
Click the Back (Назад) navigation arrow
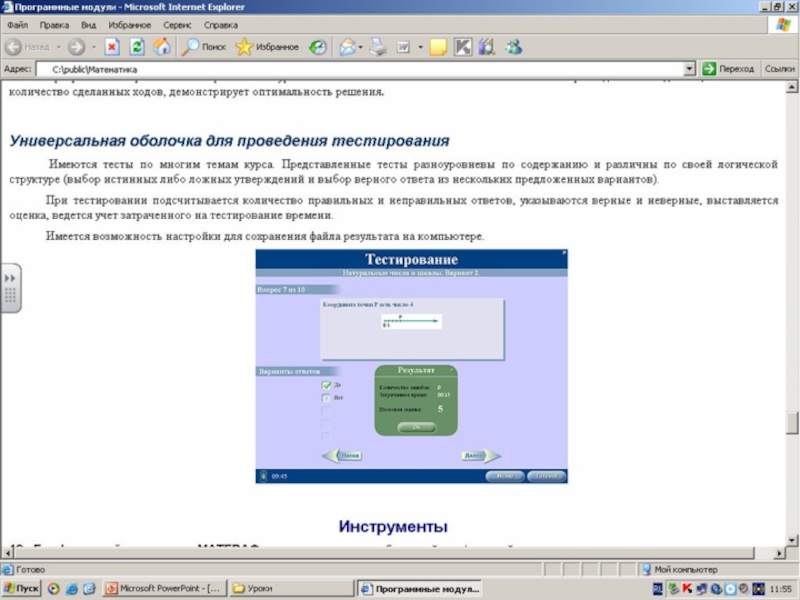point(28,46)
